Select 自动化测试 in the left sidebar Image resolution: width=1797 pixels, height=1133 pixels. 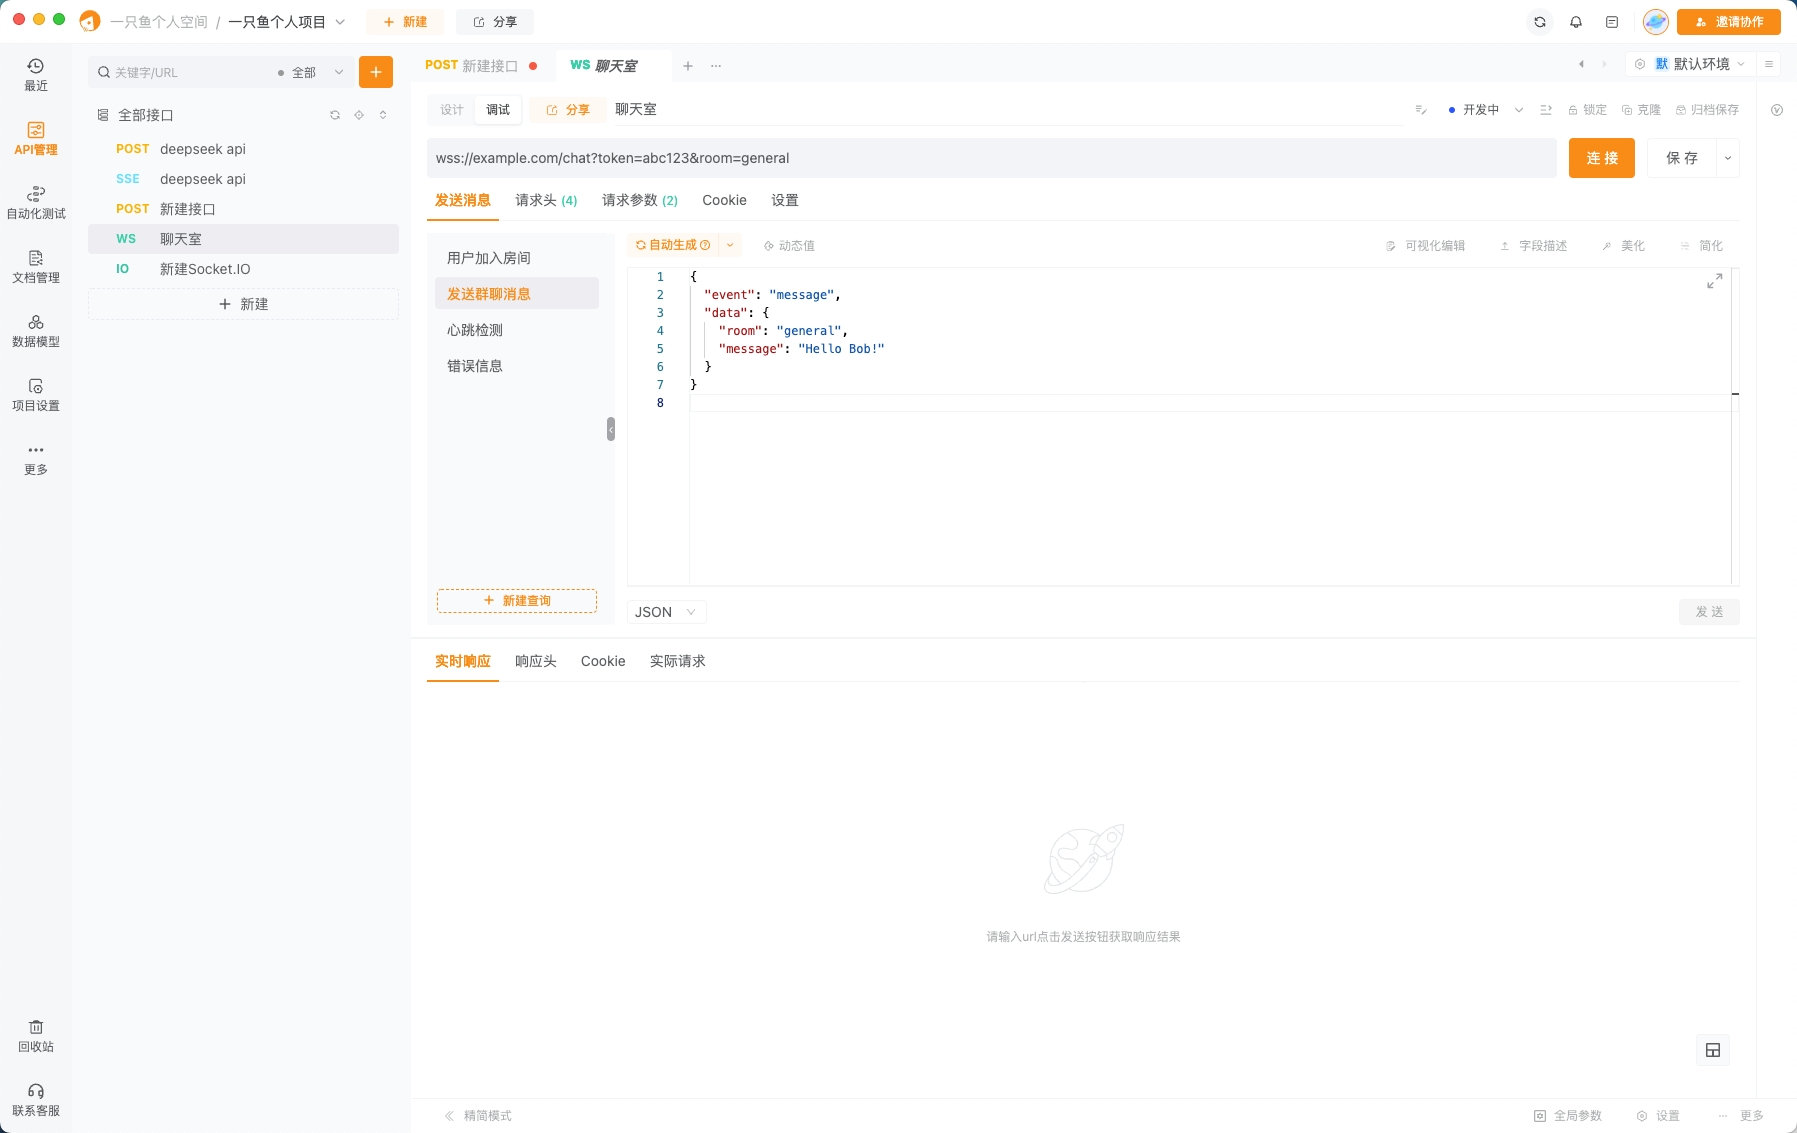pos(35,202)
